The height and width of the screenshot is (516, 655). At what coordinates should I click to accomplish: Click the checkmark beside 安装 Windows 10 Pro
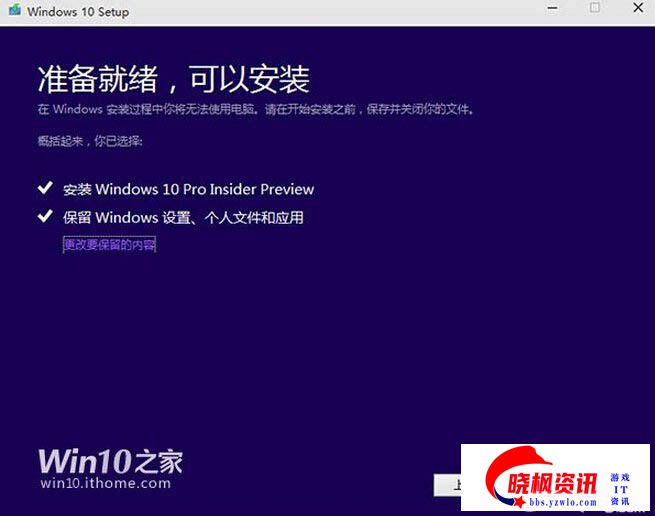[x=45, y=188]
